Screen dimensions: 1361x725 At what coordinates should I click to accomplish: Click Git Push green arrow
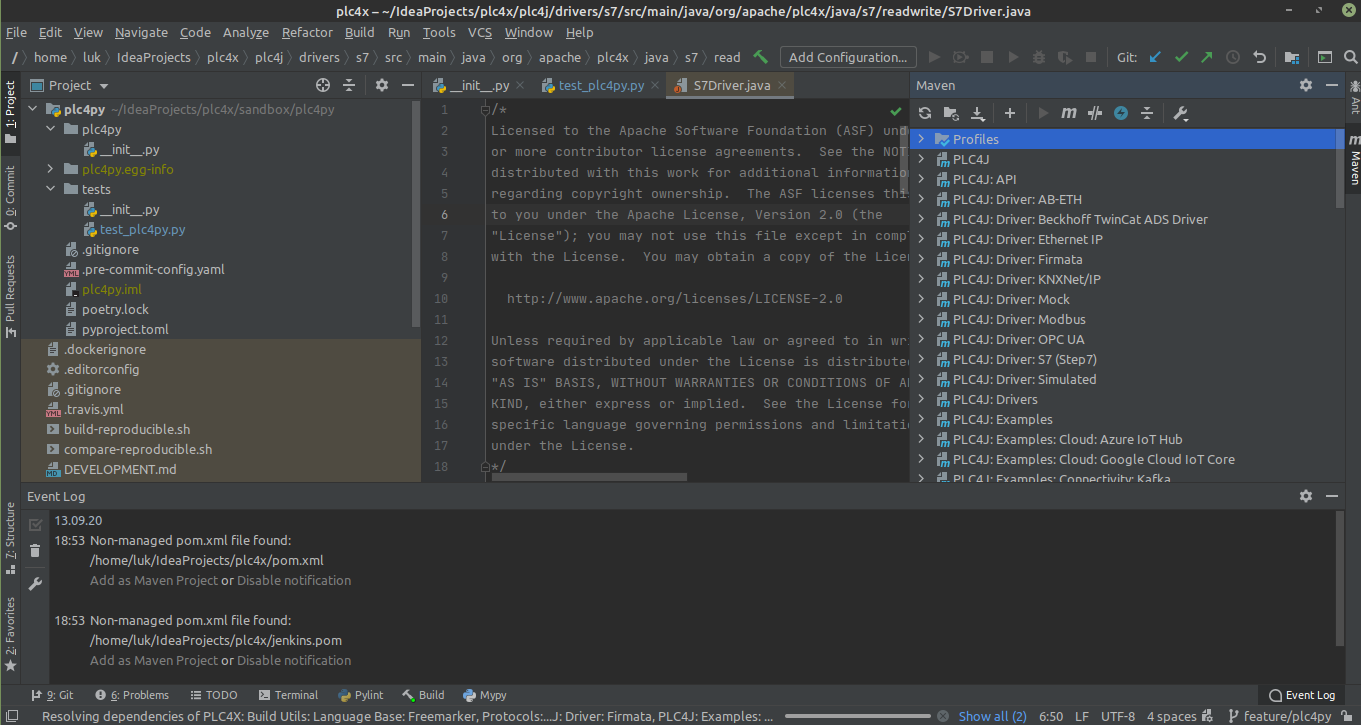pos(1207,57)
